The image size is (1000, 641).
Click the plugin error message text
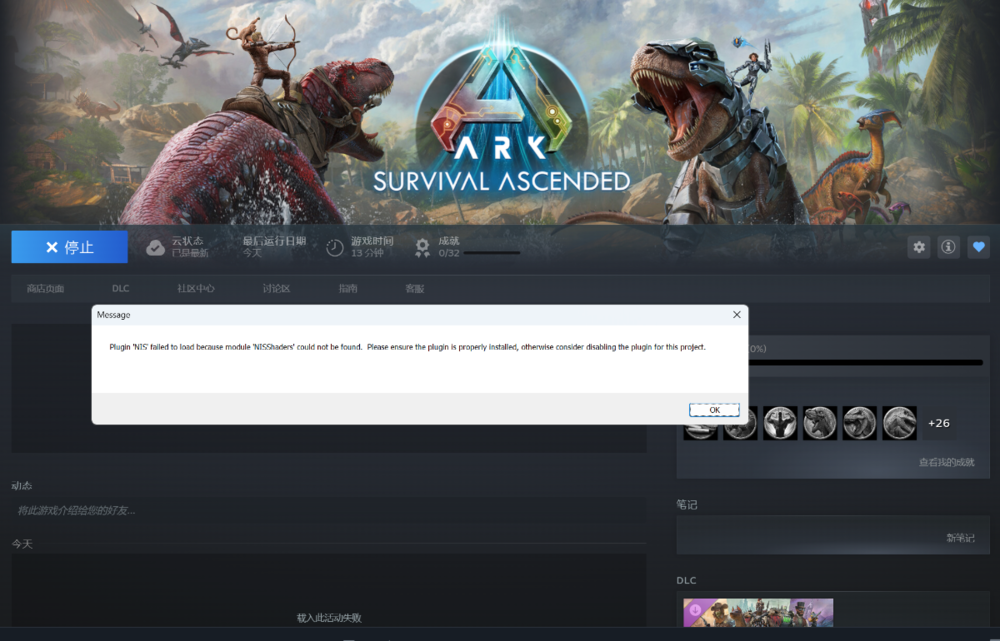click(408, 347)
